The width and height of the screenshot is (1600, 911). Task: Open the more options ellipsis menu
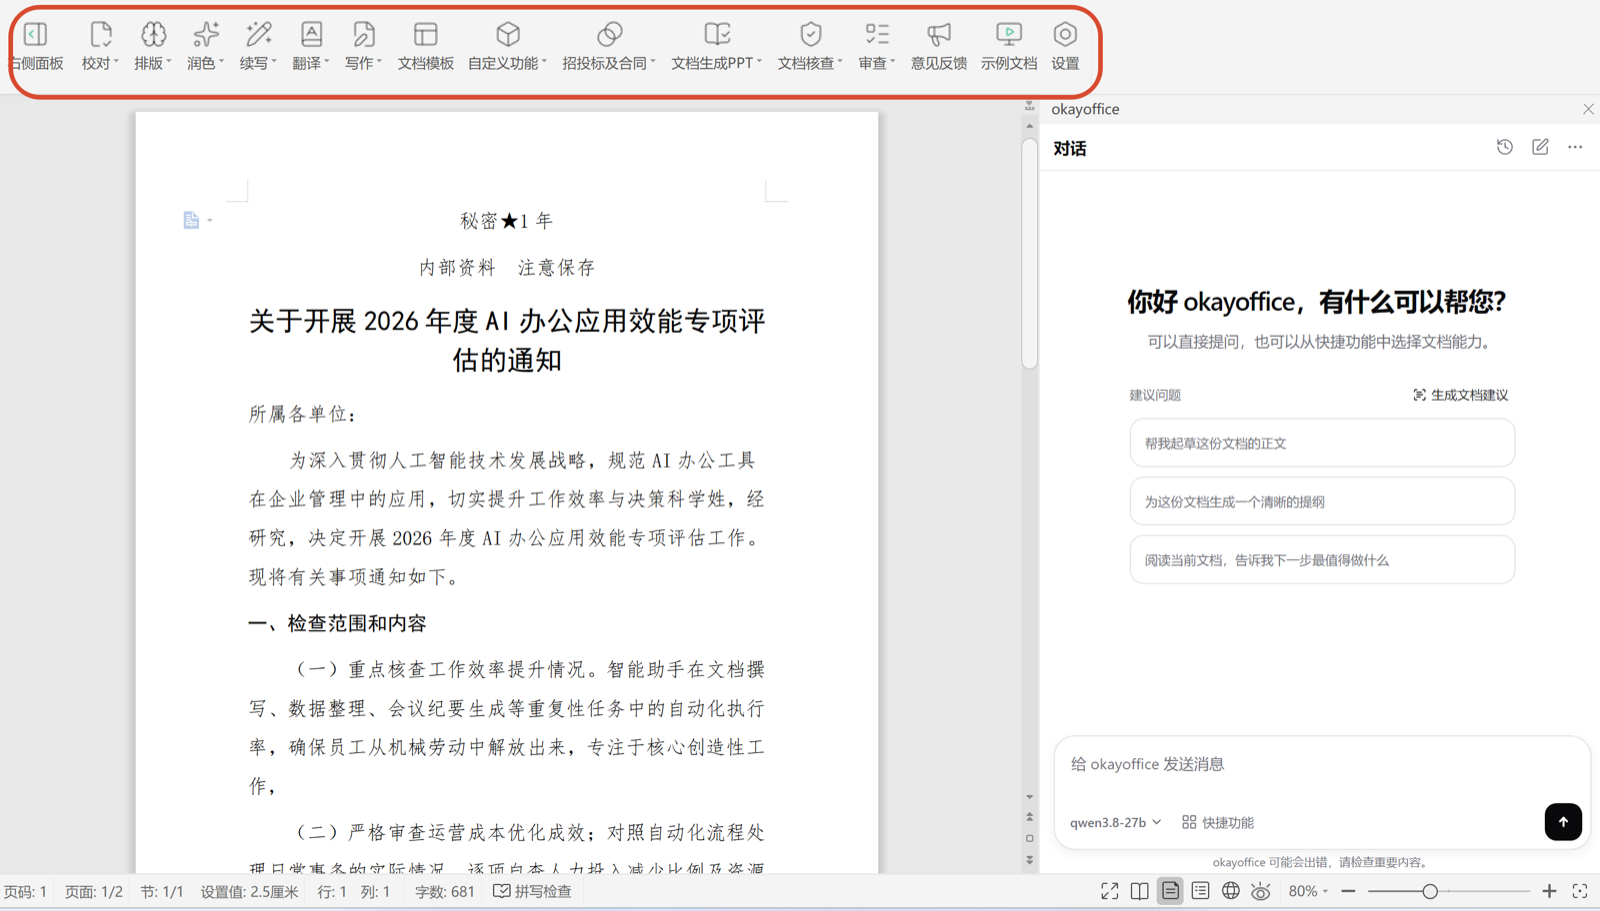point(1575,147)
